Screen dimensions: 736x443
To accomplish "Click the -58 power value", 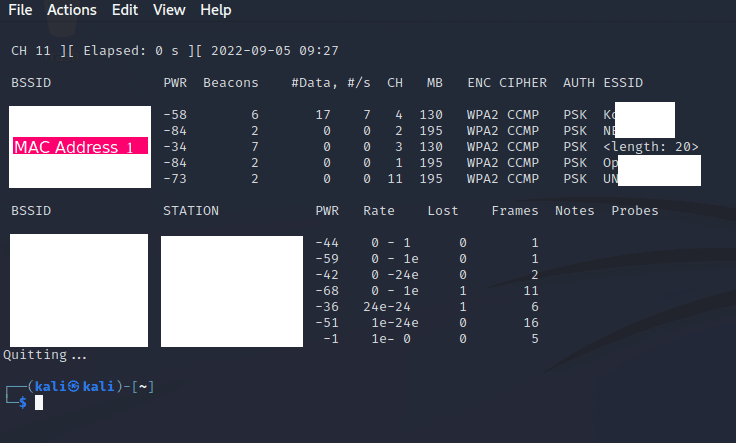I will pyautogui.click(x=175, y=115).
